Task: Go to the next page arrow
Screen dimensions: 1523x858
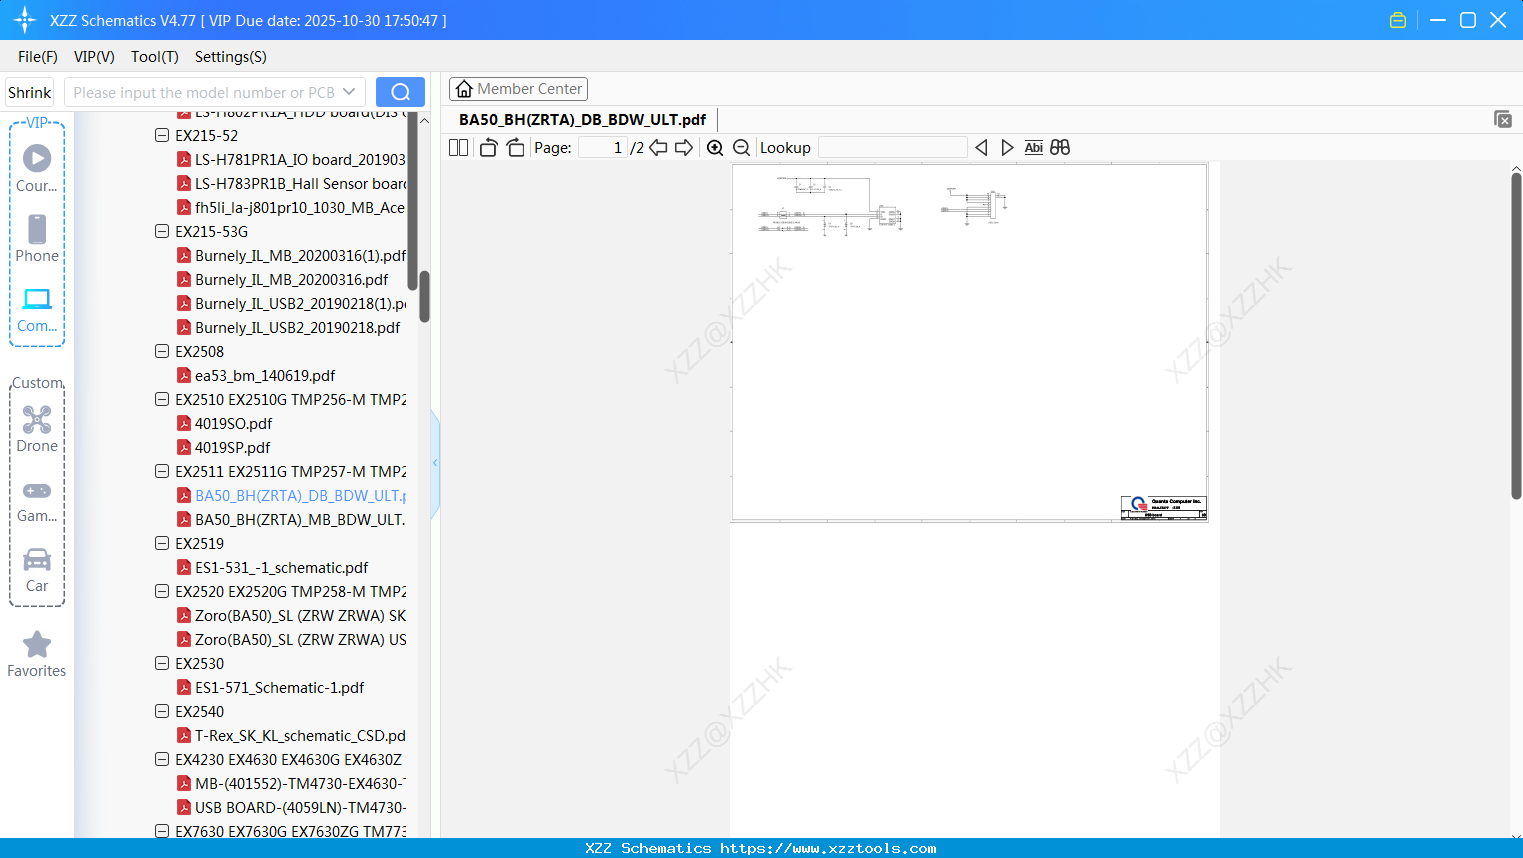Action: 684,148
